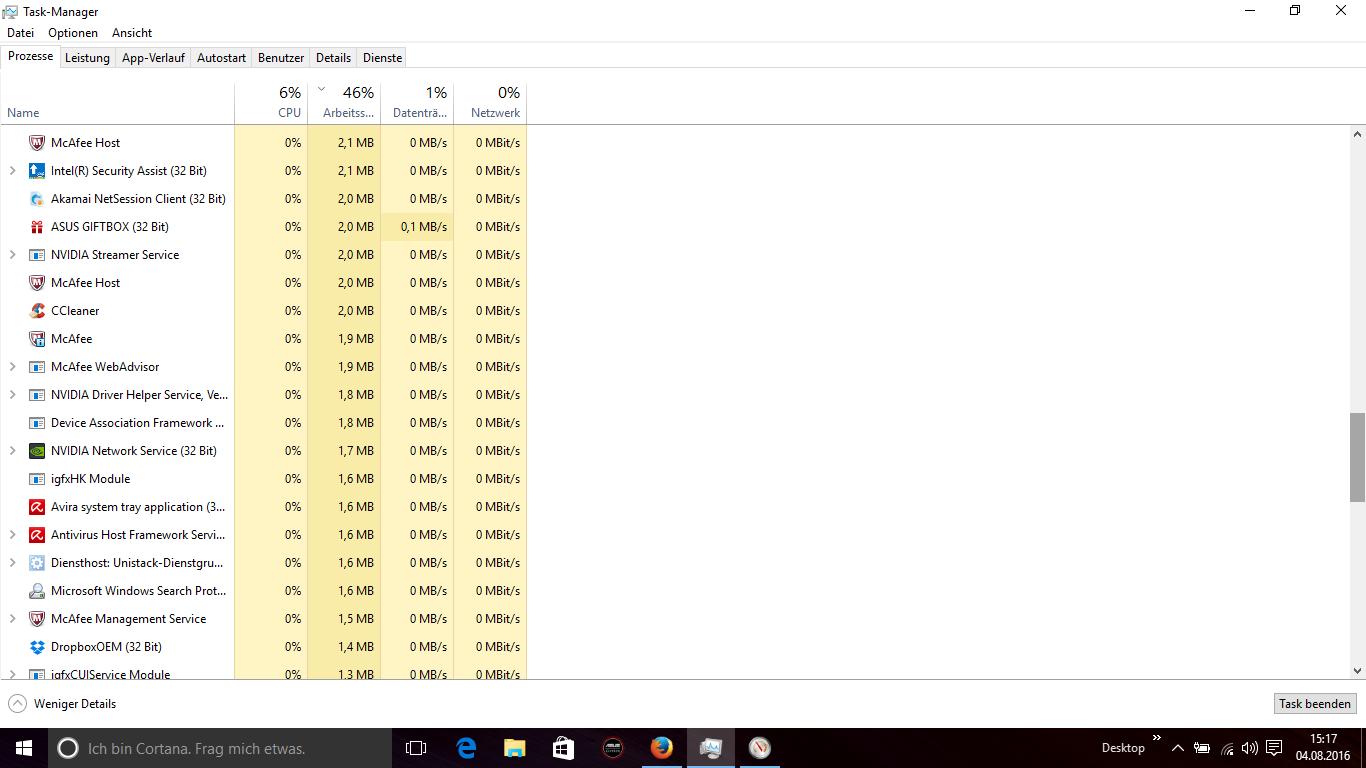Open the Action Center notification icon
The height and width of the screenshot is (768, 1366).
point(1274,748)
